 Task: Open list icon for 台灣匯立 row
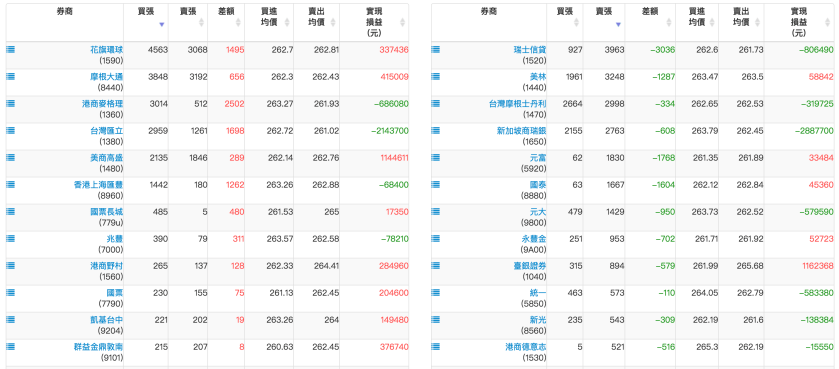point(11,130)
